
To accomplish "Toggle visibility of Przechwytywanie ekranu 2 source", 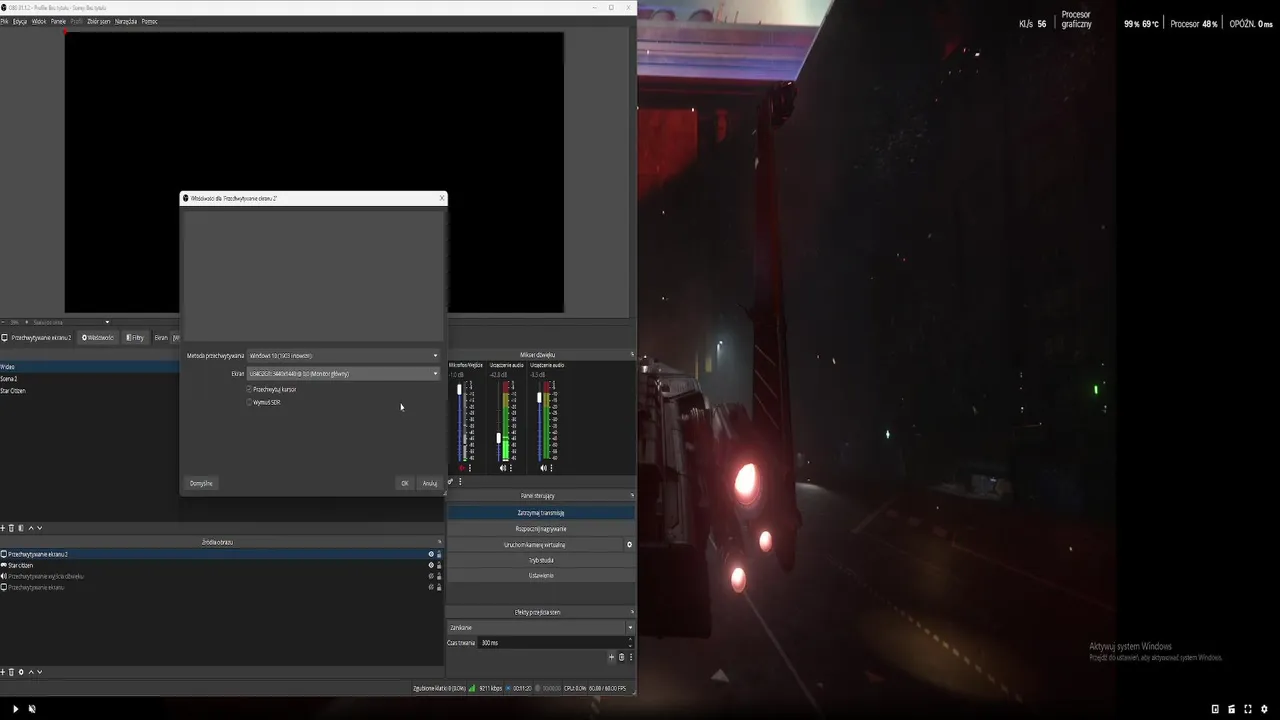I will [x=431, y=554].
